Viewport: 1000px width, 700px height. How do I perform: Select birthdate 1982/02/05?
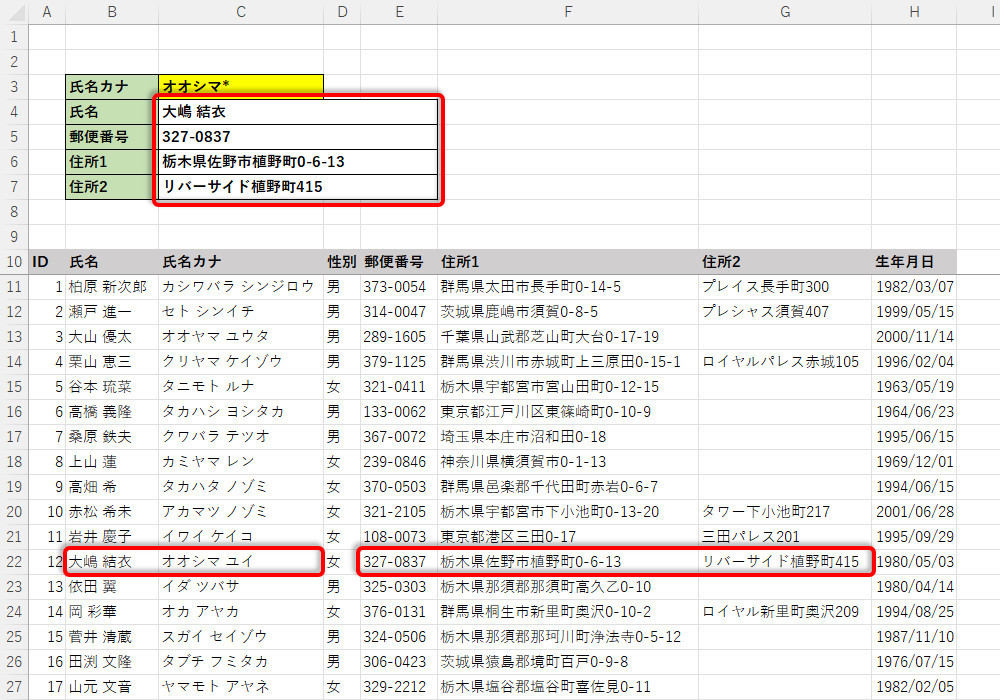coord(914,687)
